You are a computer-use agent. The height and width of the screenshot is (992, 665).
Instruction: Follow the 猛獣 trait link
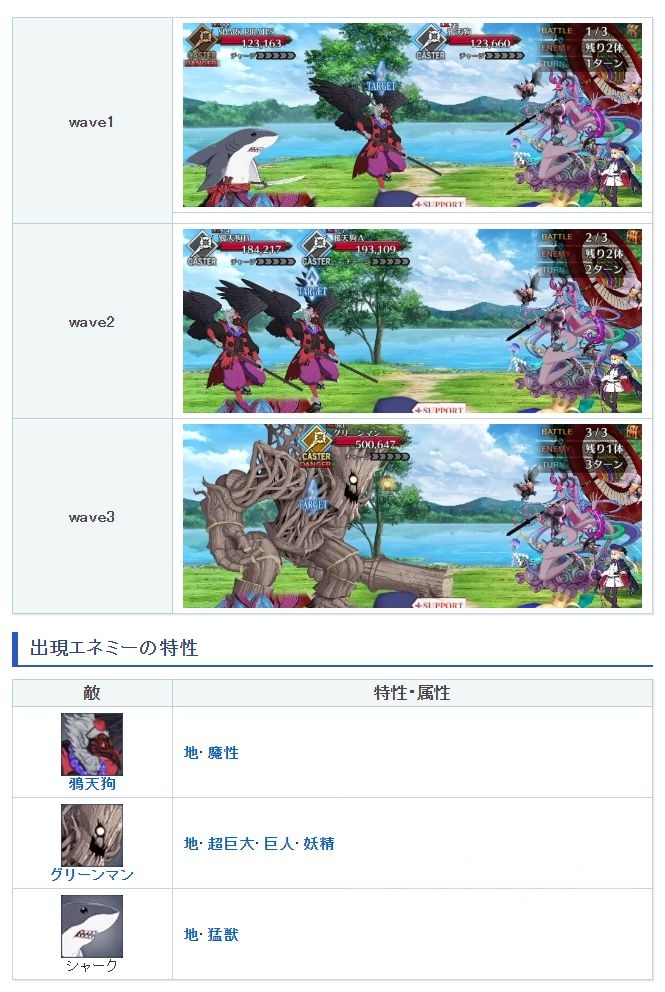pos(223,934)
